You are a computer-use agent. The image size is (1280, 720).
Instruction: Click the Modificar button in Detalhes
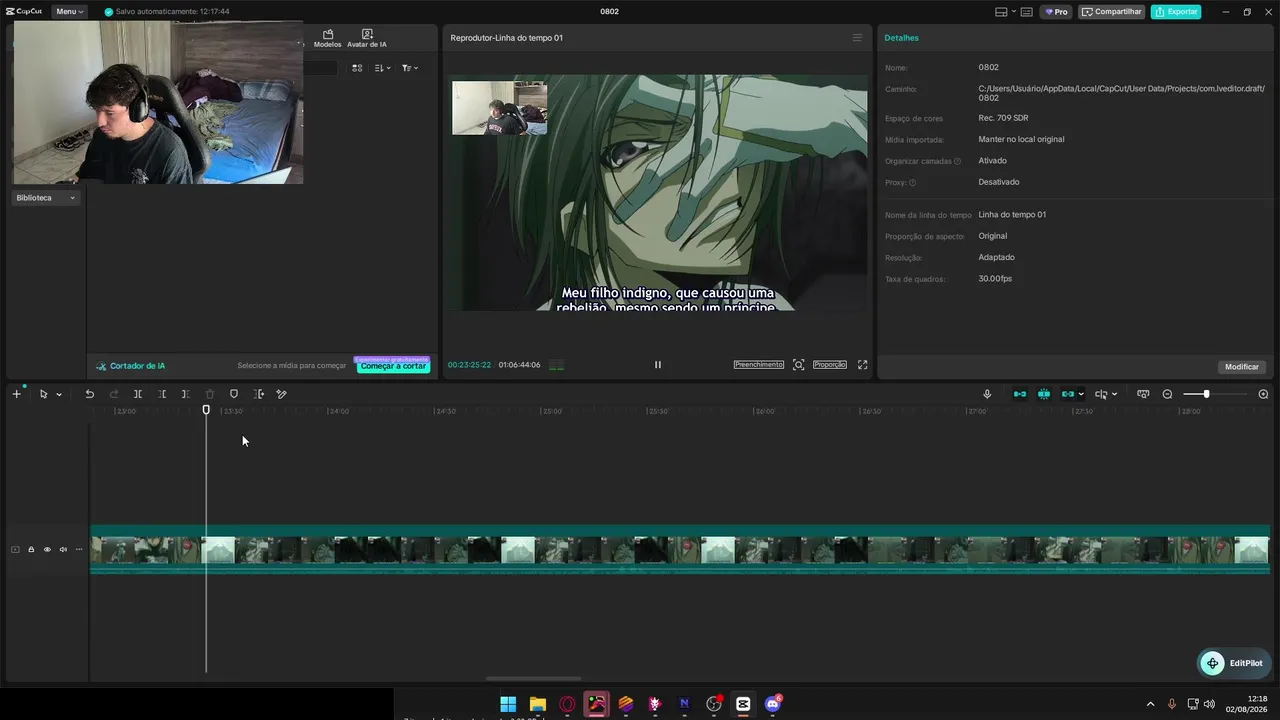click(1242, 367)
